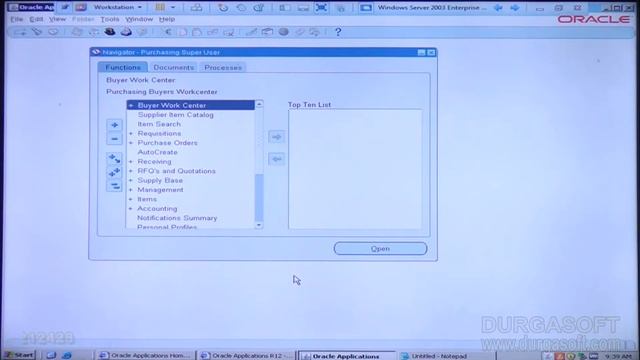Click the Paste toolbar icon

(197, 32)
